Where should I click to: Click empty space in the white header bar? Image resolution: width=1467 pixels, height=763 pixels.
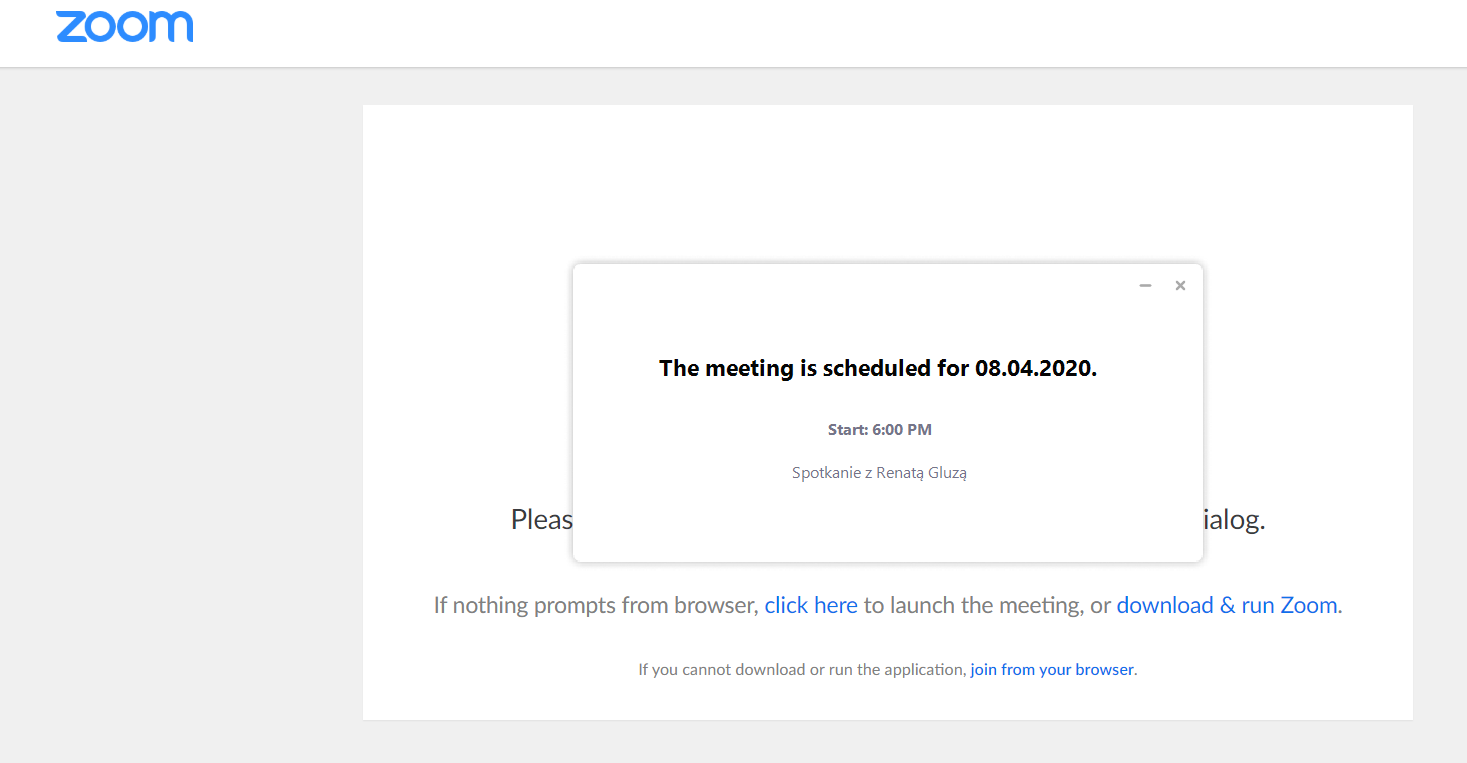click(x=800, y=33)
